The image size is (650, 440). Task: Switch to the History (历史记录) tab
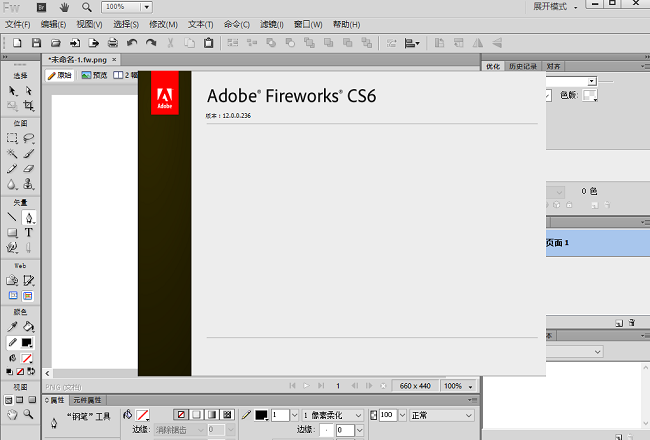point(523,66)
